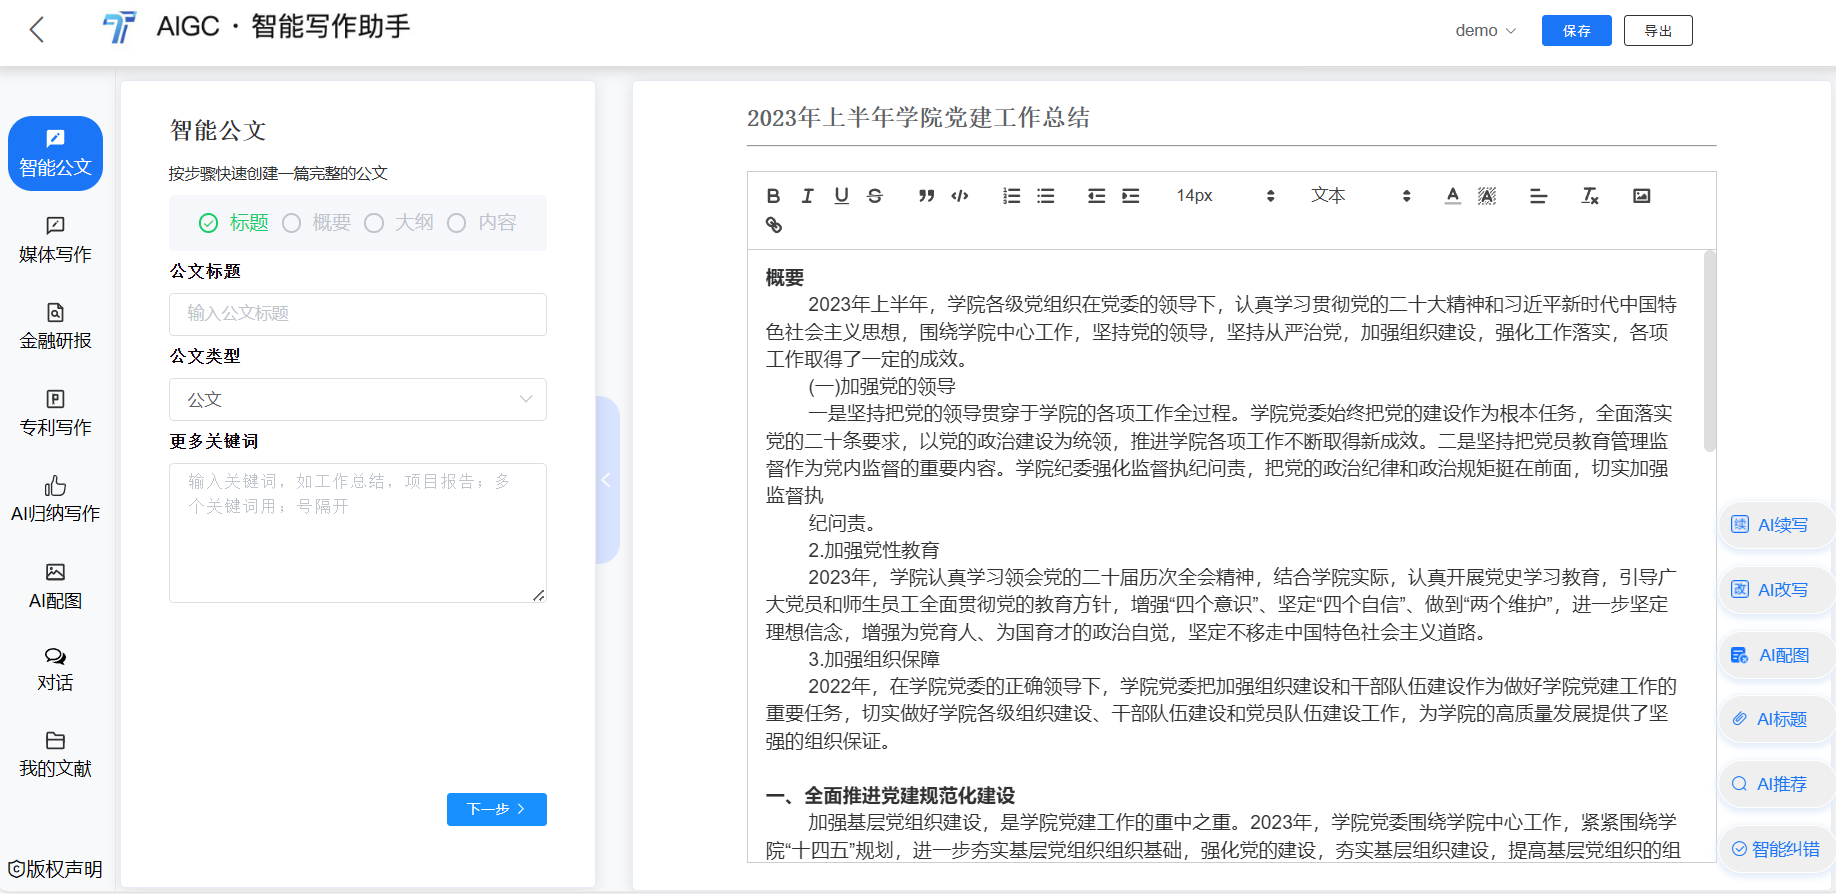The height and width of the screenshot is (894, 1836).
Task: Open the text alignment options
Action: [1538, 196]
